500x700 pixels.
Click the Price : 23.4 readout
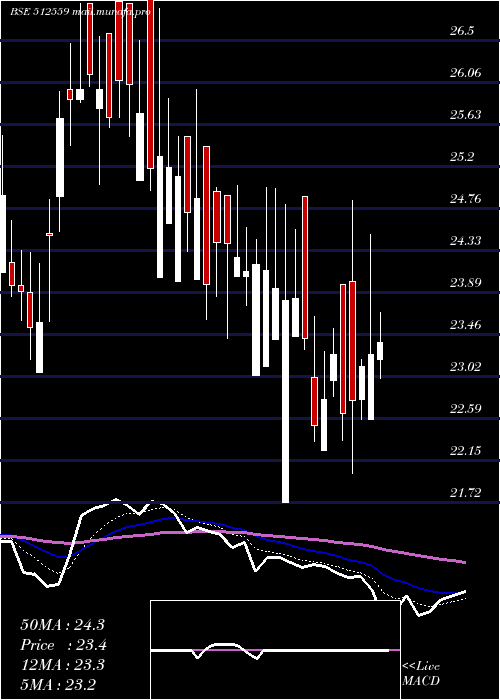click(x=64, y=645)
